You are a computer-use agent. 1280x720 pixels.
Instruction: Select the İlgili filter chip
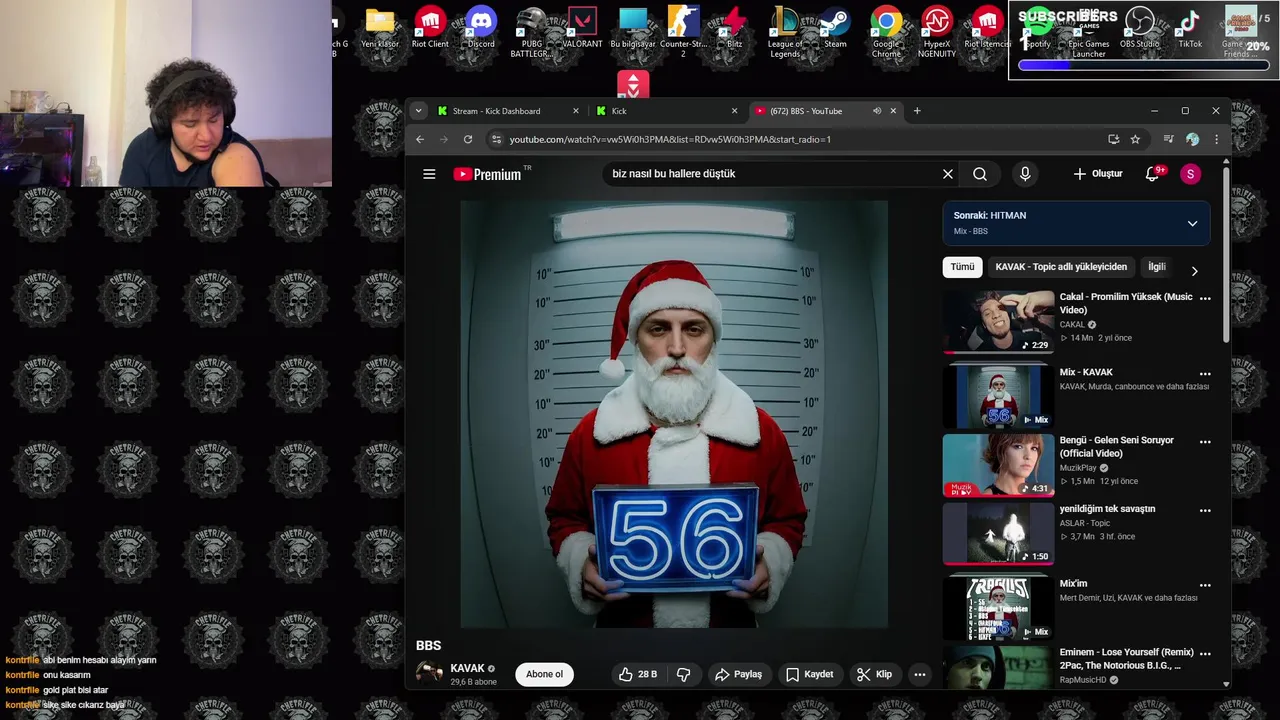point(1157,267)
